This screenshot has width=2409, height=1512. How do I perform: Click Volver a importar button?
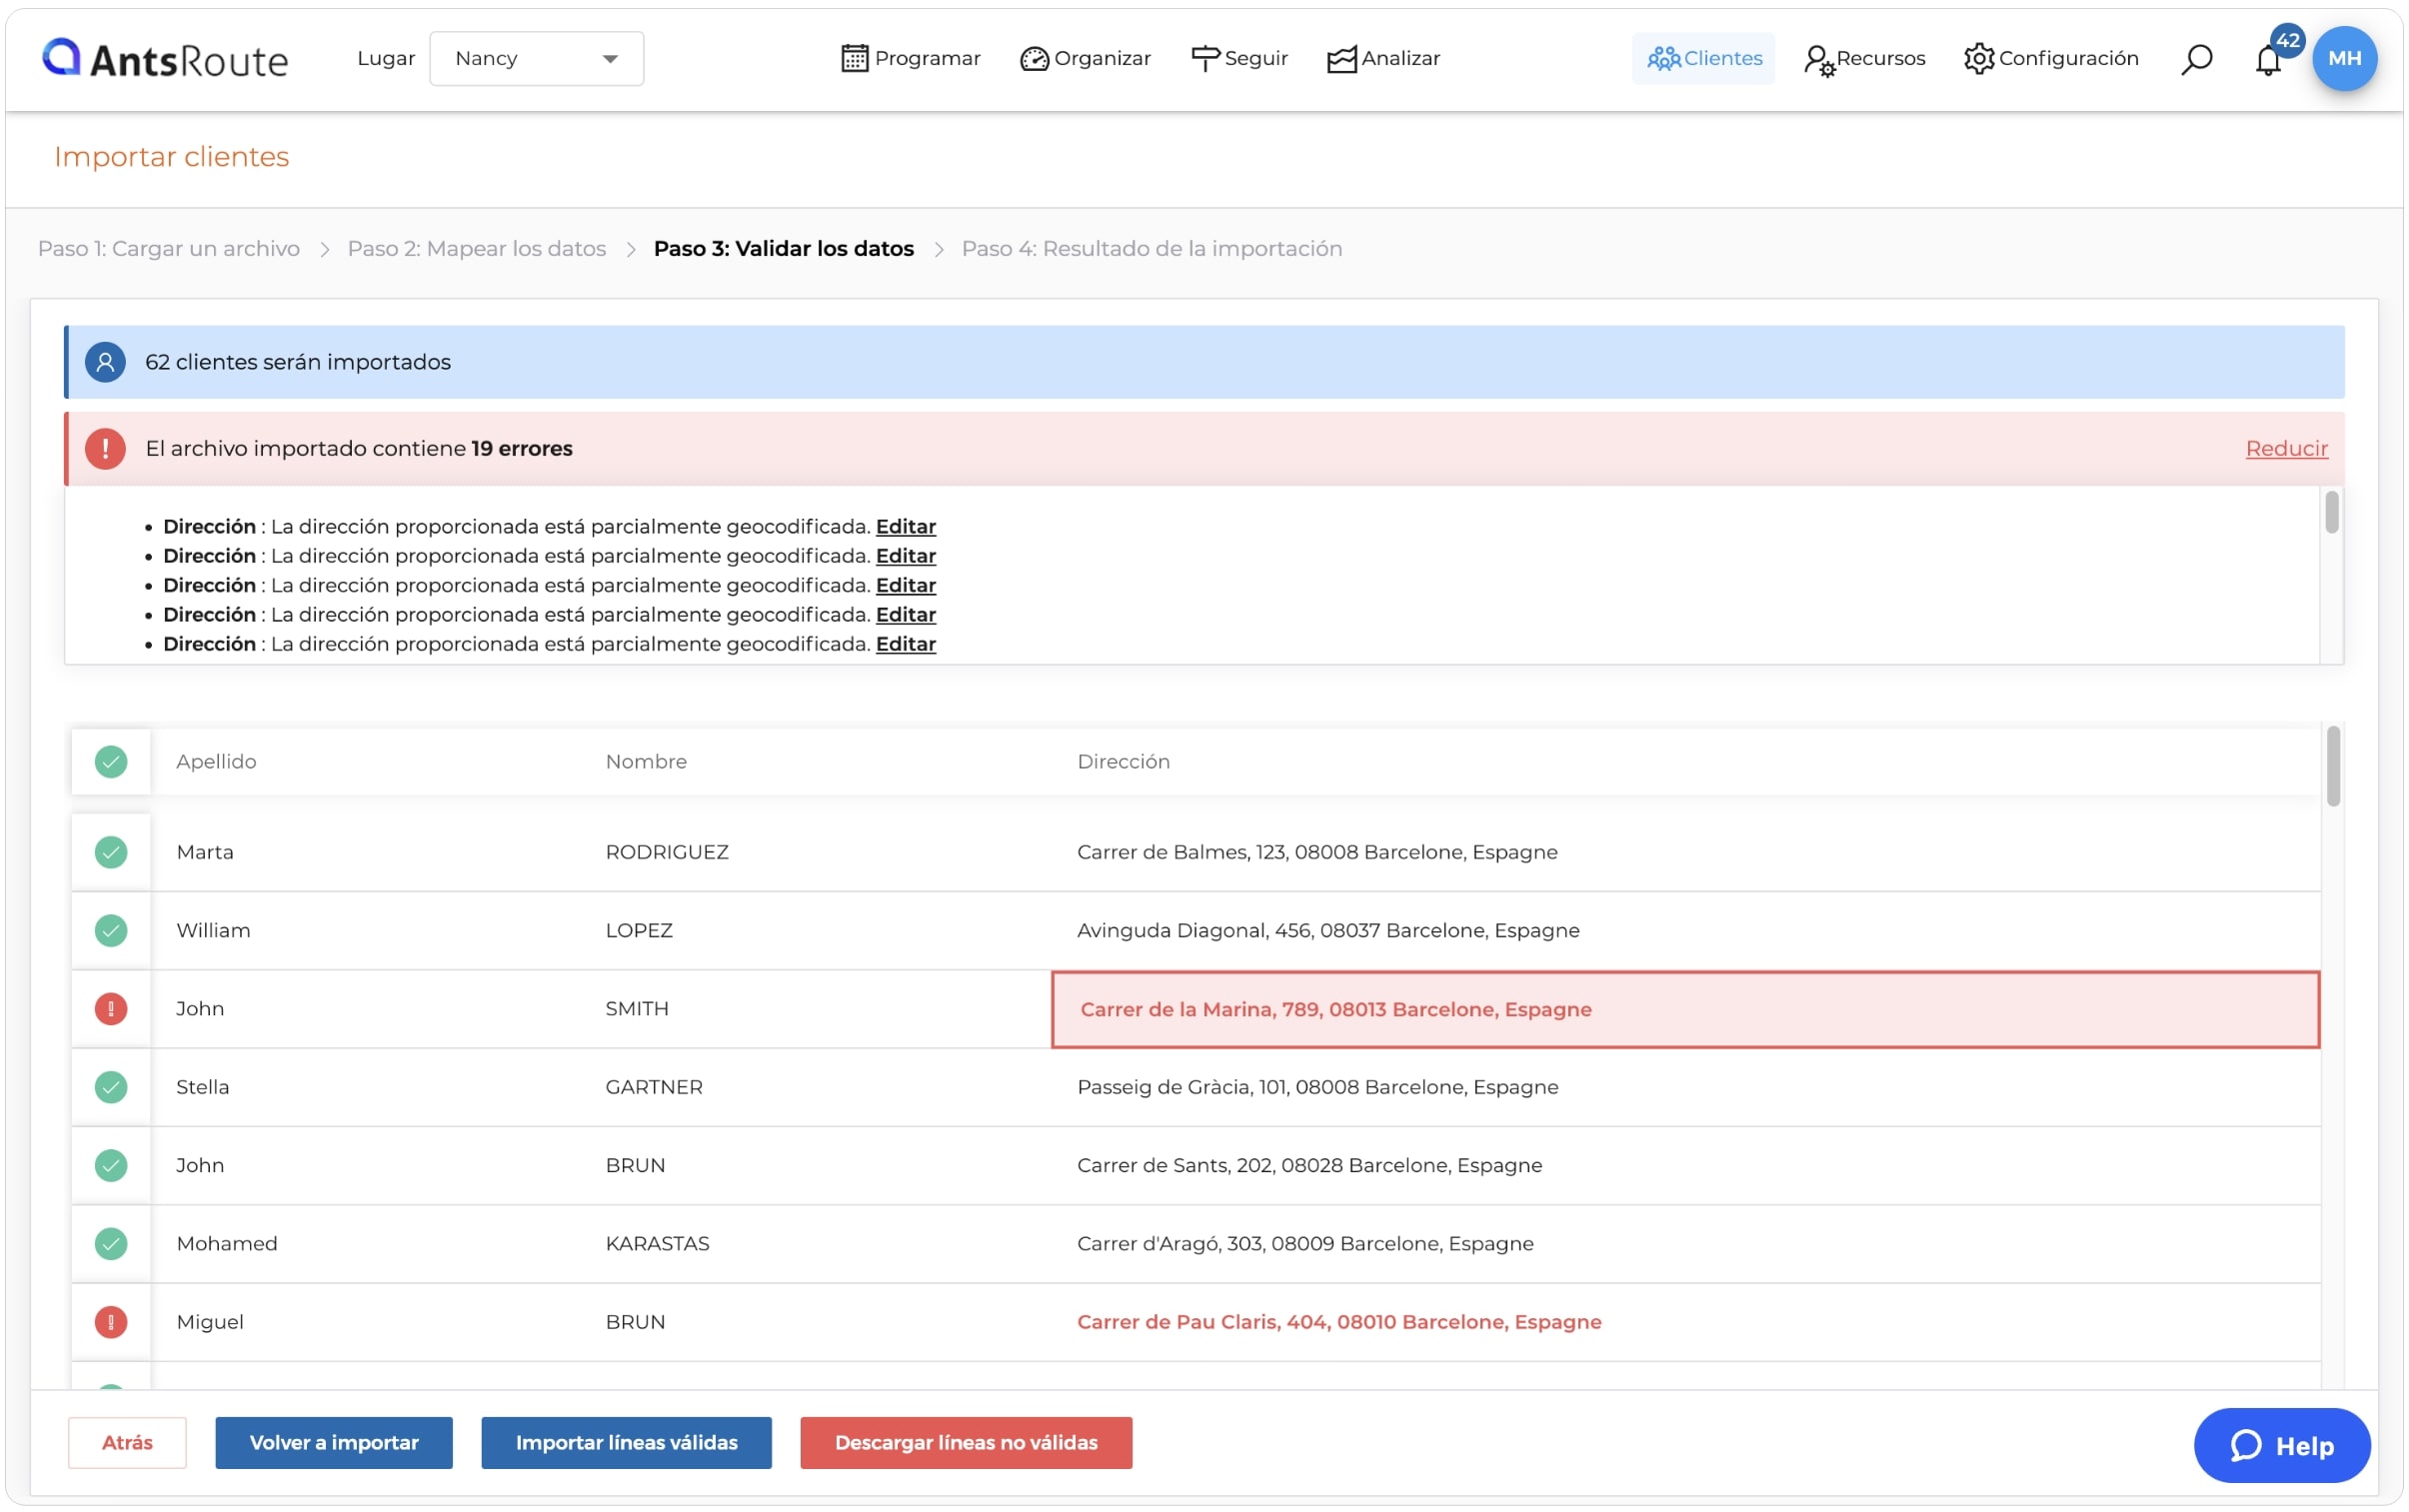pos(334,1443)
